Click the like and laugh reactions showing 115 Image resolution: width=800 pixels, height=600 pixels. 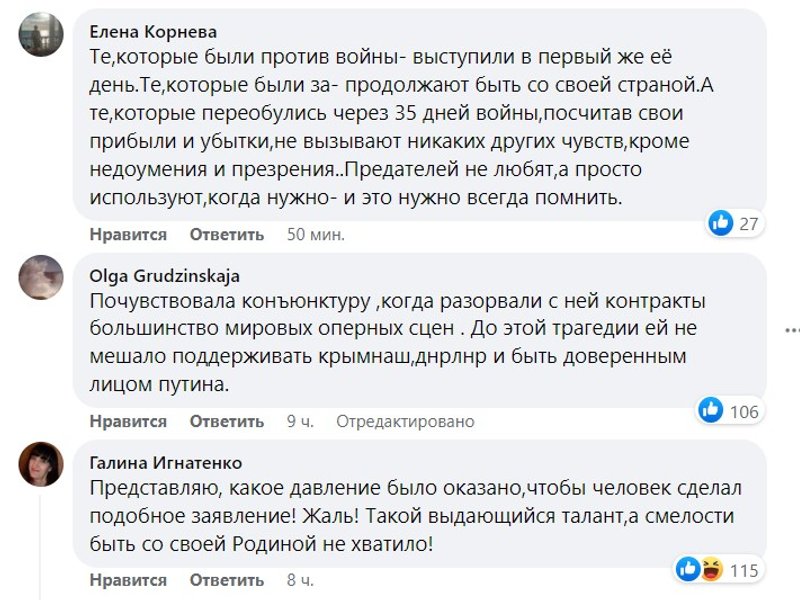coord(700,569)
